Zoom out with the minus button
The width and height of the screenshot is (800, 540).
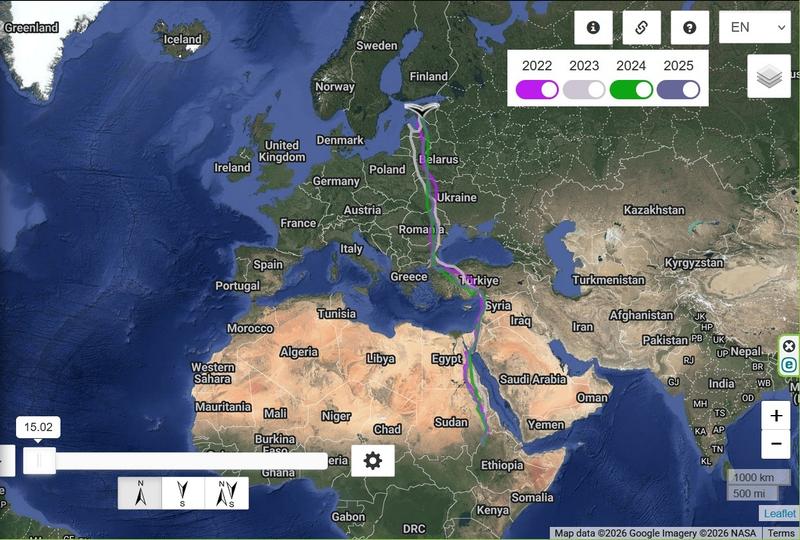coord(776,444)
